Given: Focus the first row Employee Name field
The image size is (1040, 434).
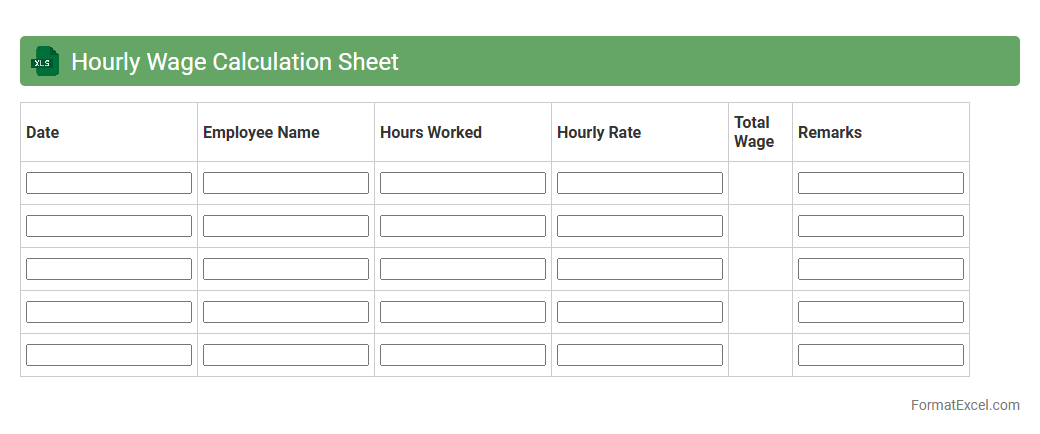Looking at the screenshot, I should pyautogui.click(x=286, y=183).
